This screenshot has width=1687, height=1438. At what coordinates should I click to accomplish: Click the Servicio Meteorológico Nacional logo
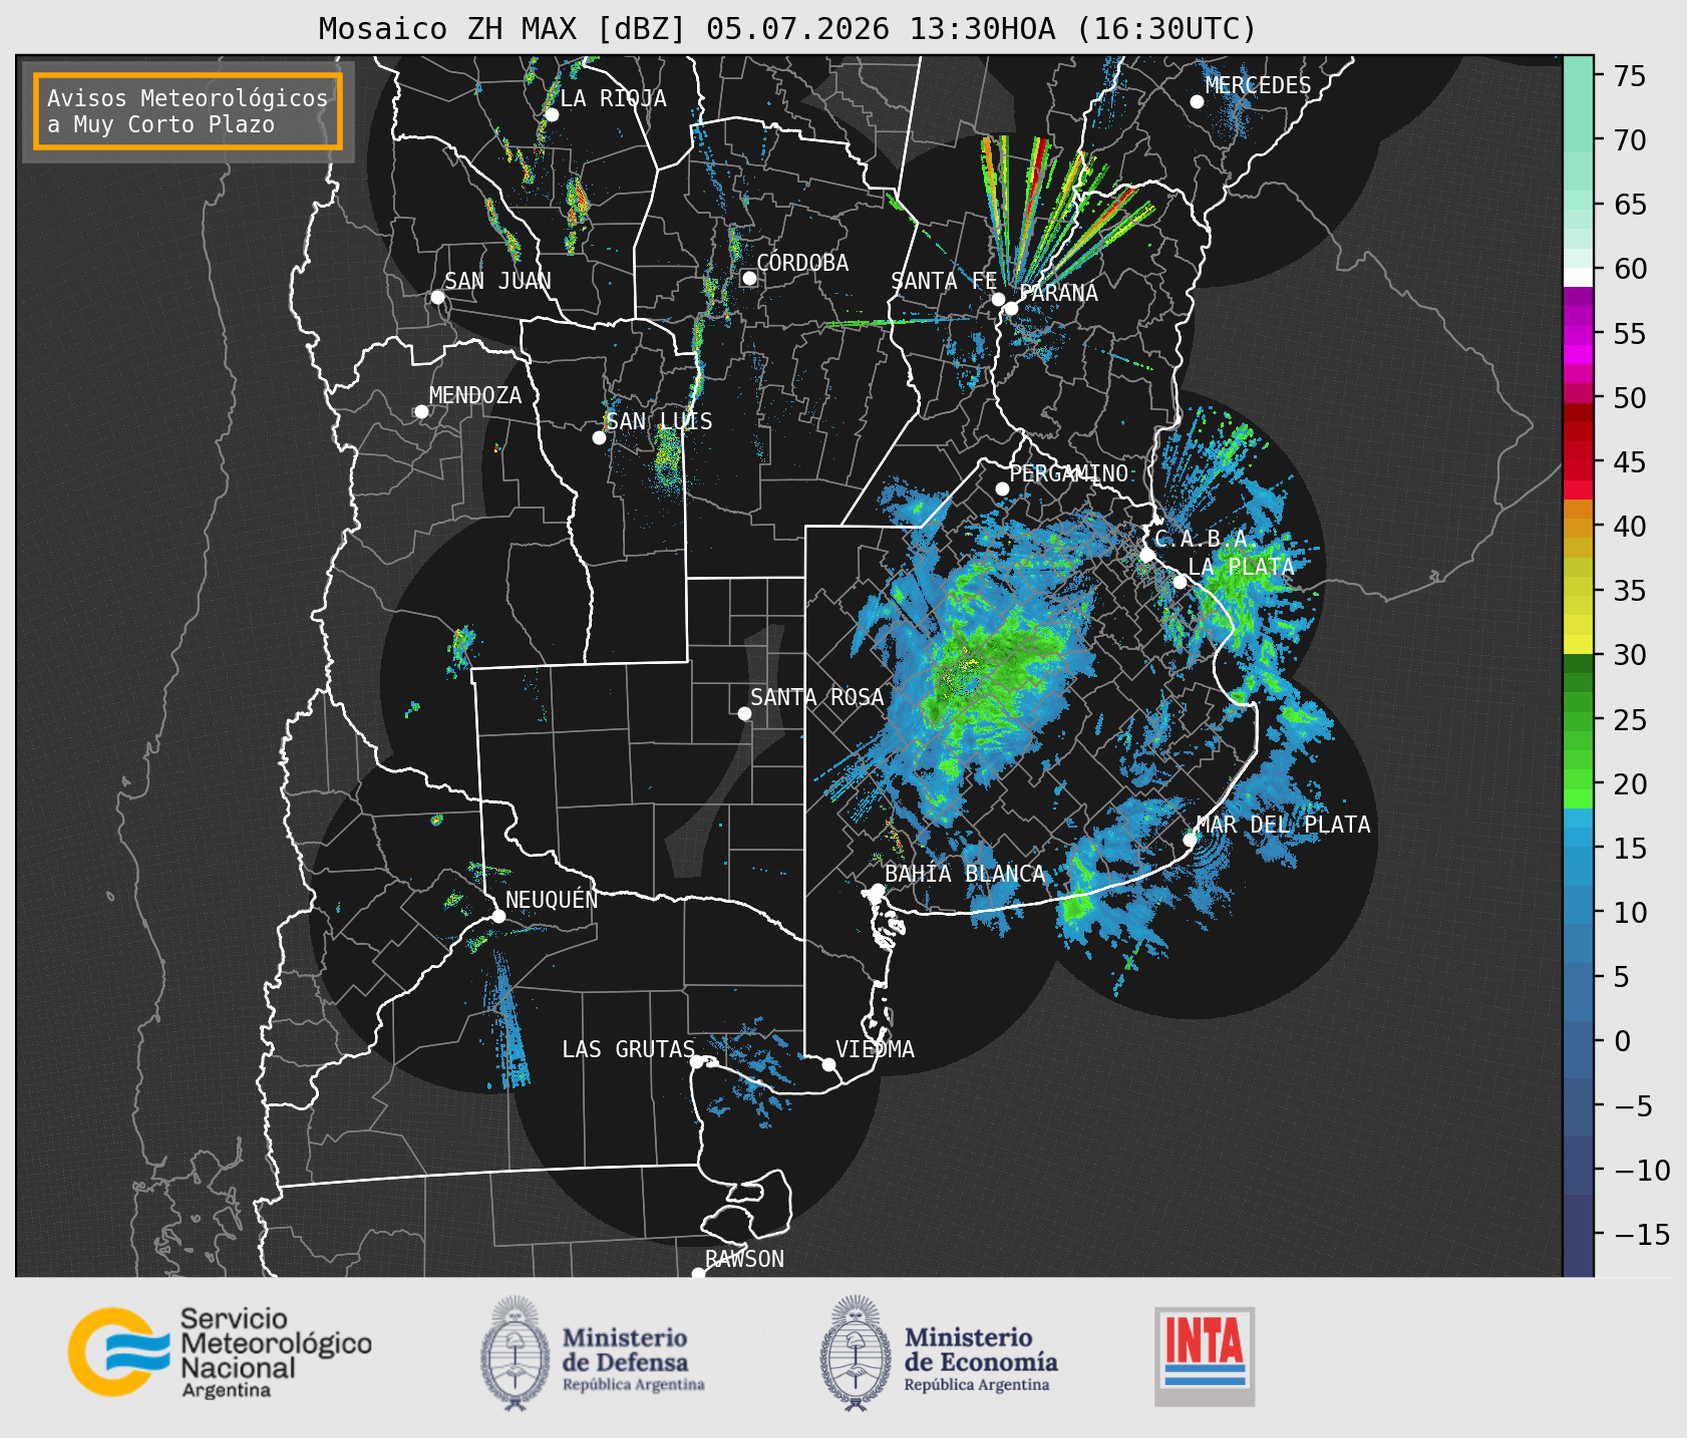click(x=220, y=1352)
